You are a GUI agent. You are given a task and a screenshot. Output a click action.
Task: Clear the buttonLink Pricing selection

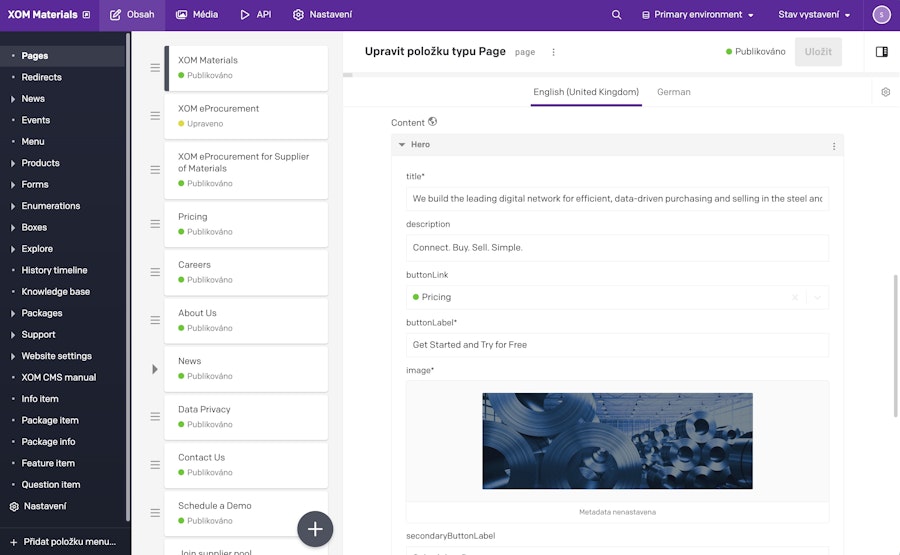795,297
